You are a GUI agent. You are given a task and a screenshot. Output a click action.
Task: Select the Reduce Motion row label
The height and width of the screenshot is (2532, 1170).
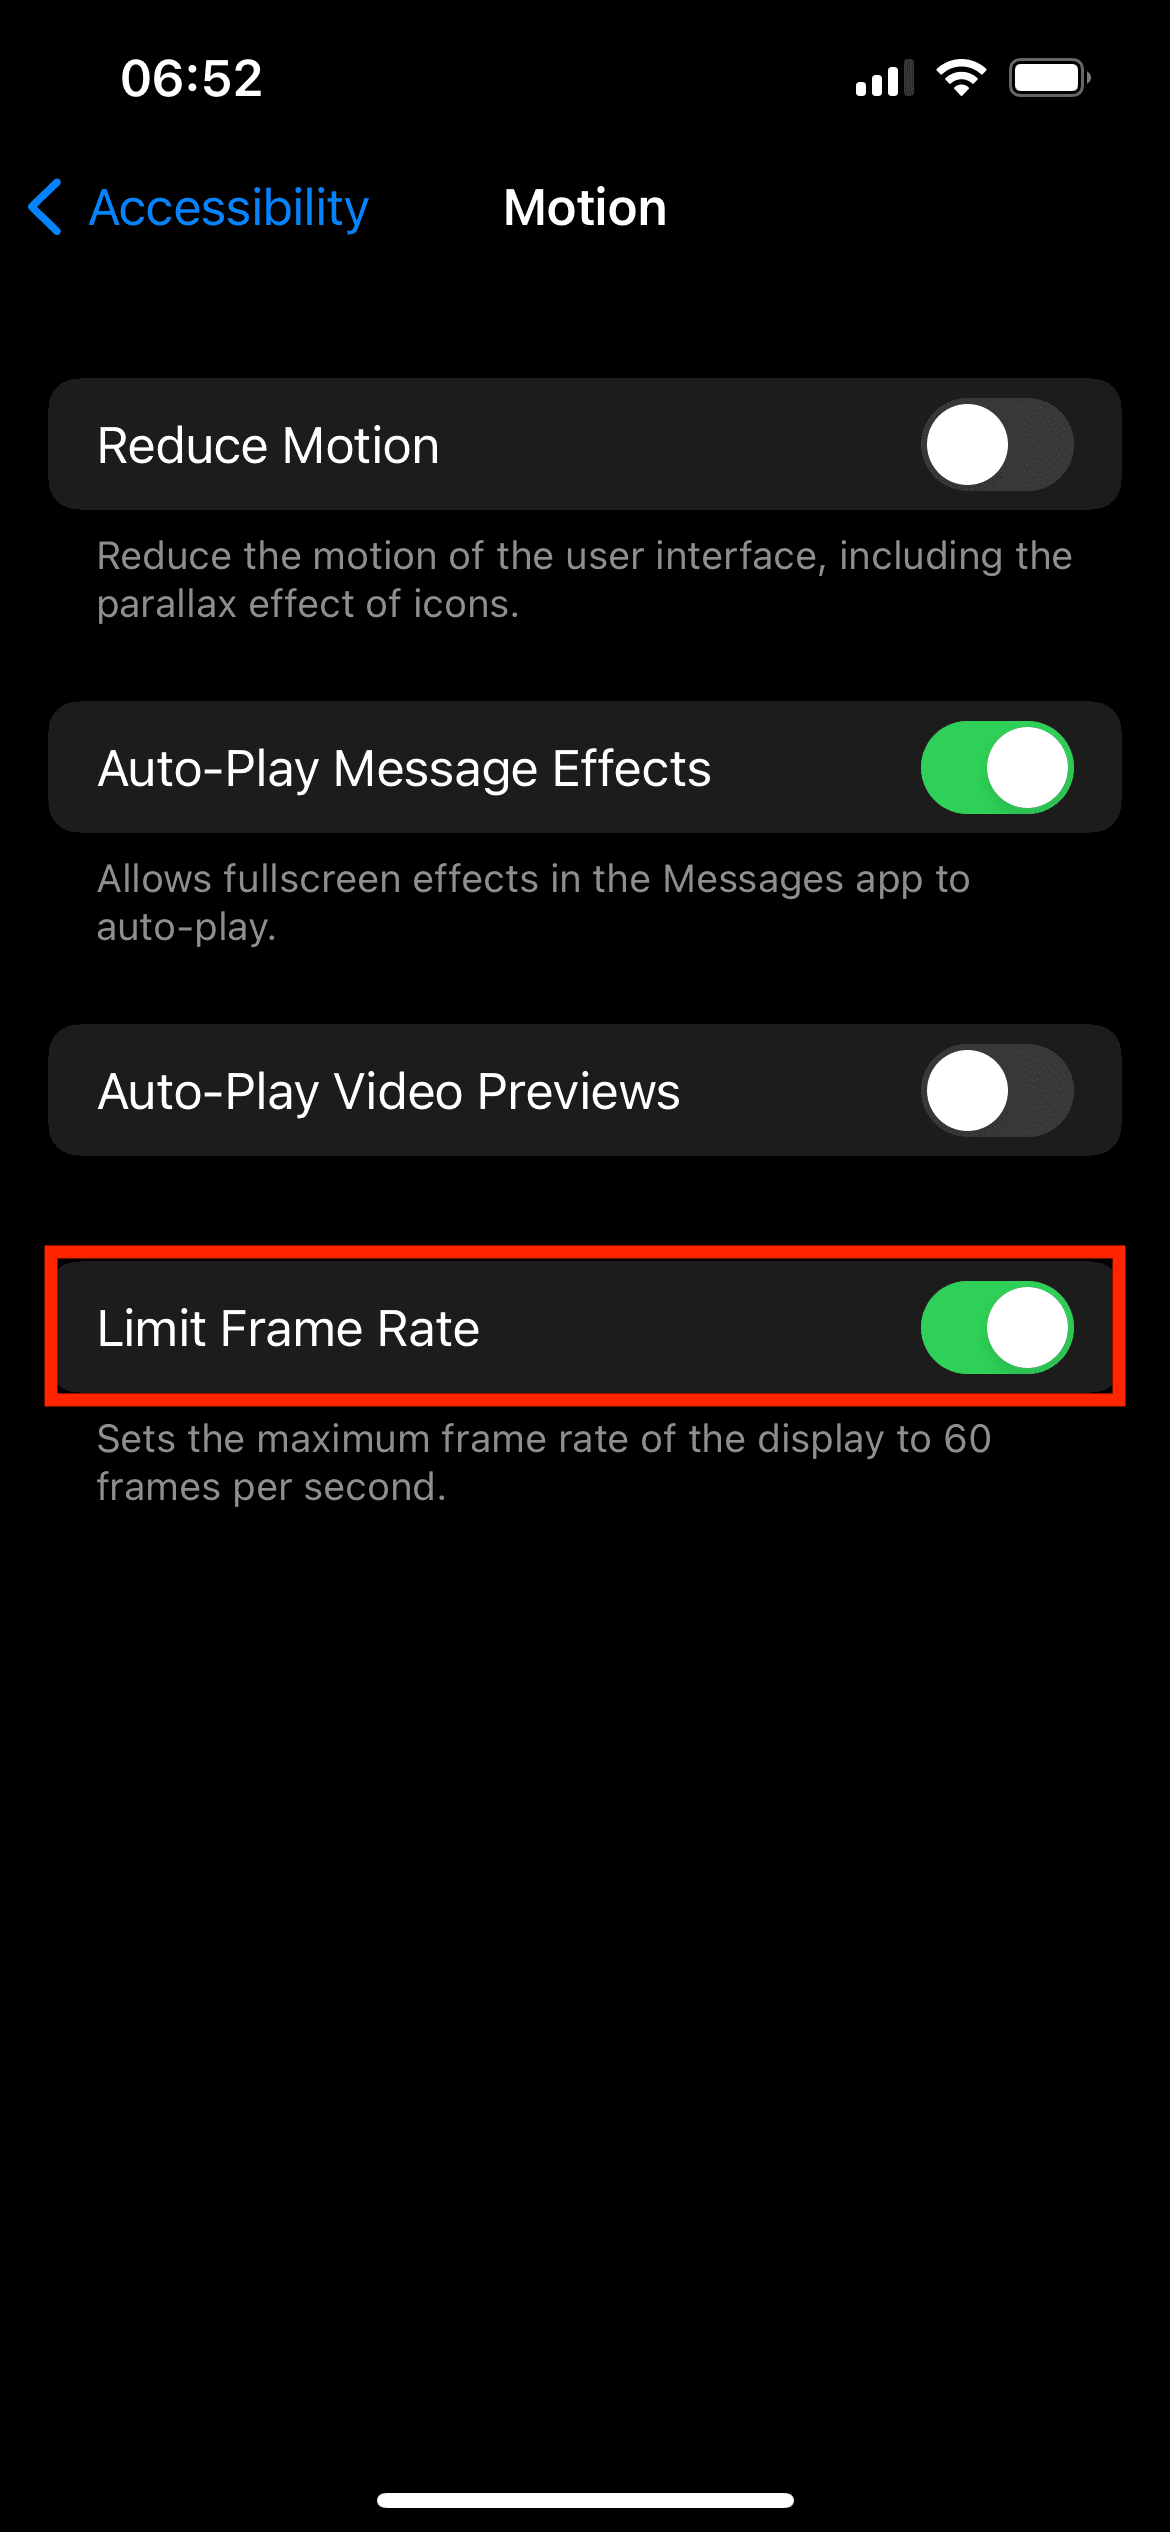point(268,445)
